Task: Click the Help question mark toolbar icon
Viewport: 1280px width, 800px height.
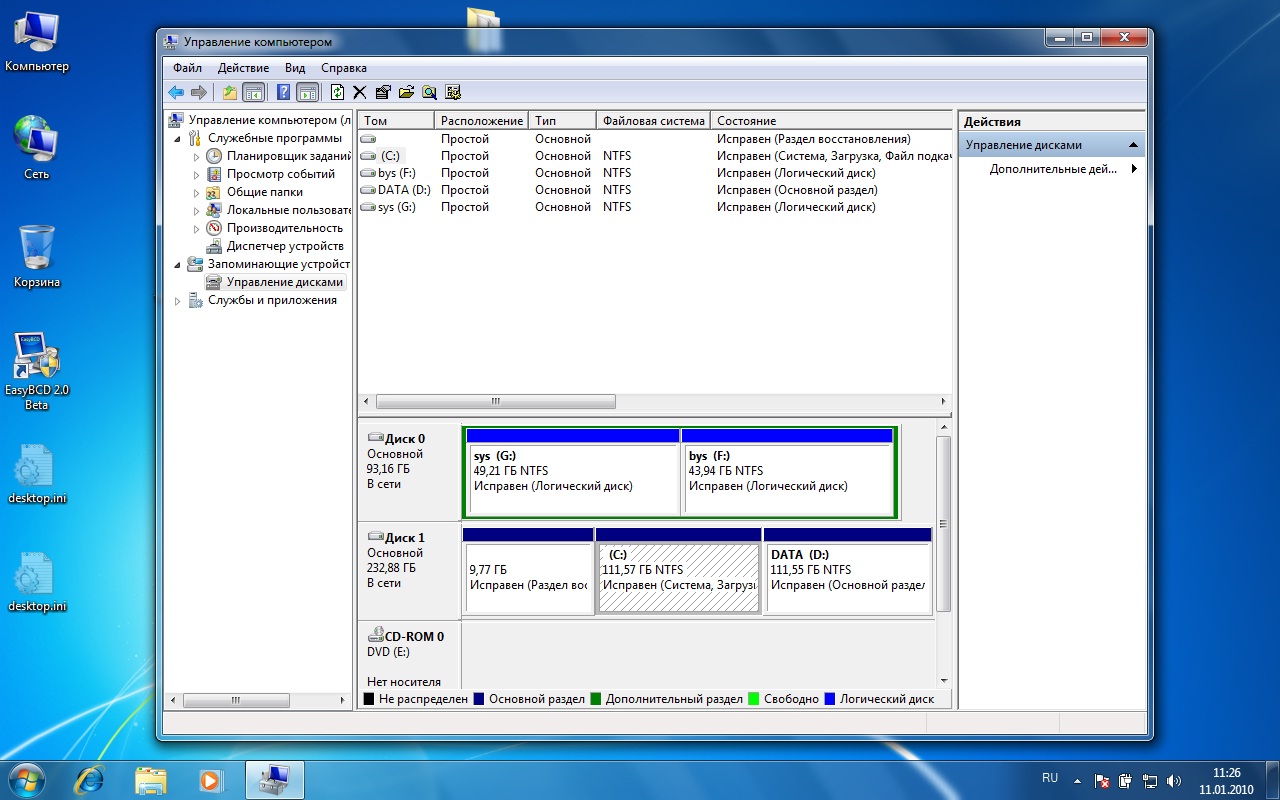Action: pos(284,92)
